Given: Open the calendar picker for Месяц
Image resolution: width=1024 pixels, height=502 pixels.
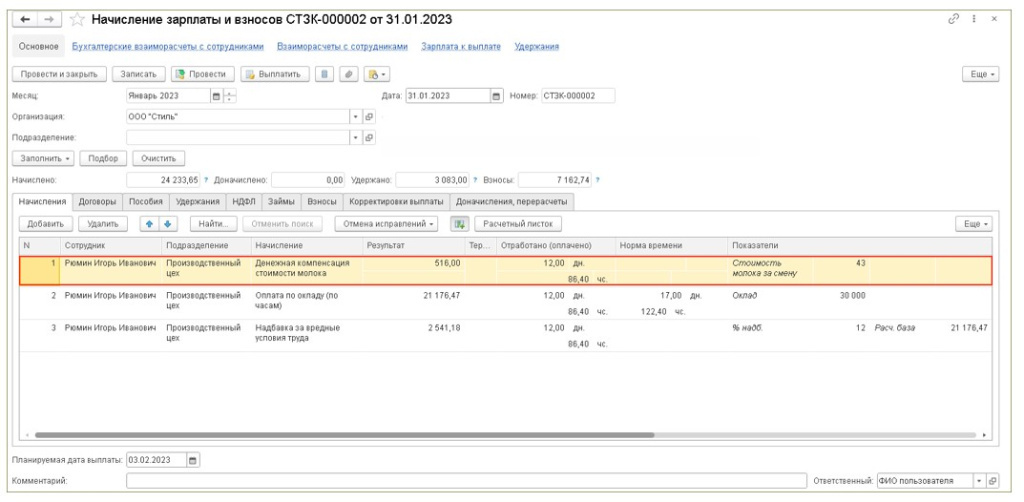Looking at the screenshot, I should [x=216, y=96].
